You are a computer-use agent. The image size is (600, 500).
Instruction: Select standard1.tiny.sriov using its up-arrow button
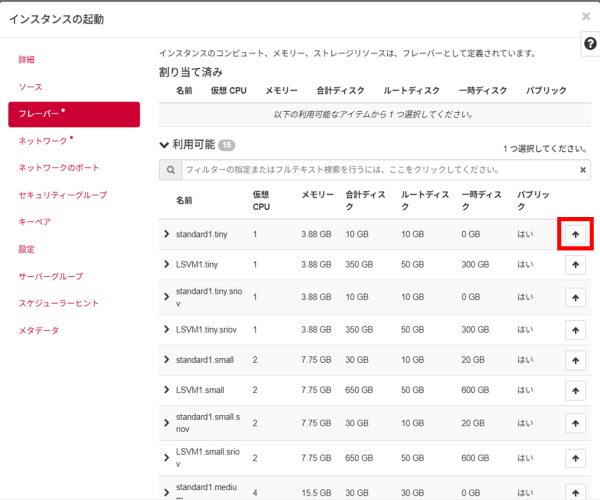pyautogui.click(x=575, y=296)
